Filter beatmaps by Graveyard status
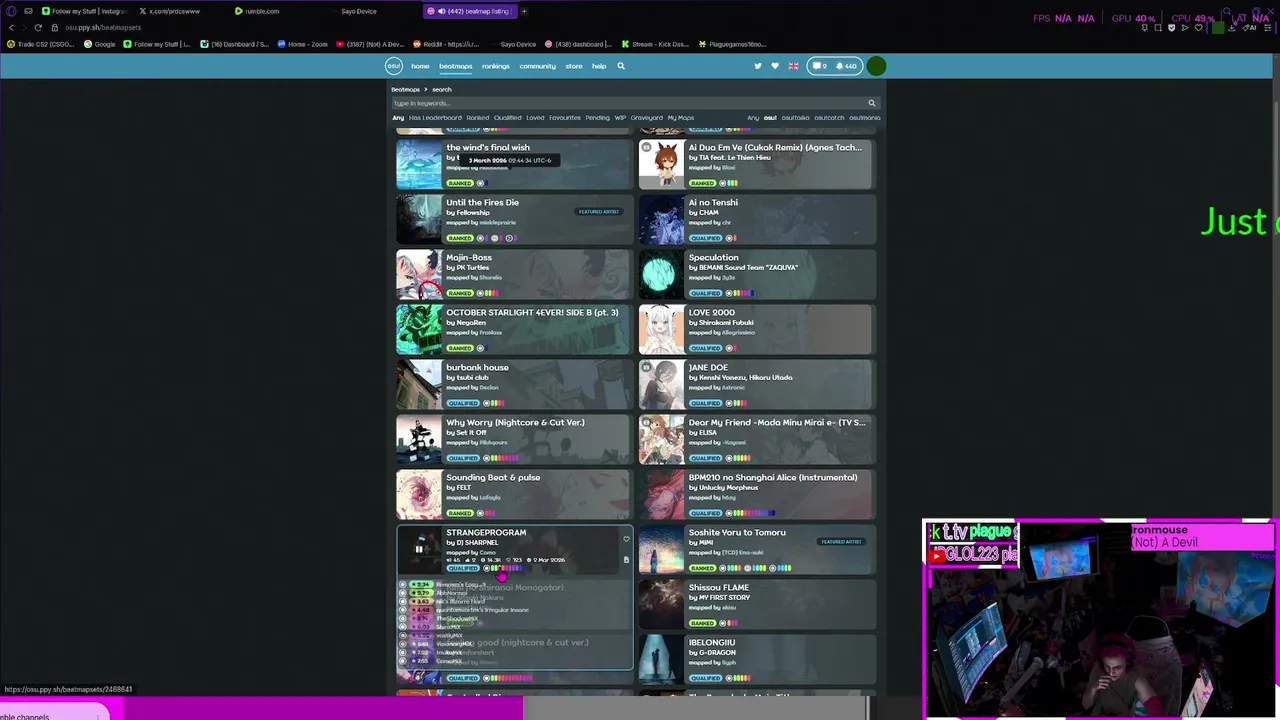This screenshot has width=1280, height=720. (646, 118)
